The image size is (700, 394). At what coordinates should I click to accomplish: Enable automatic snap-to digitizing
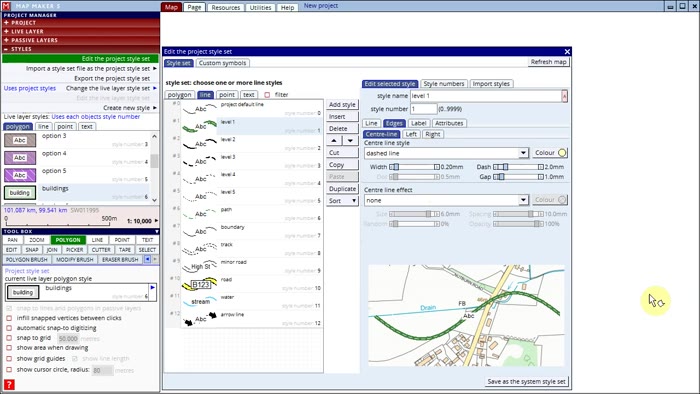(x=9, y=328)
